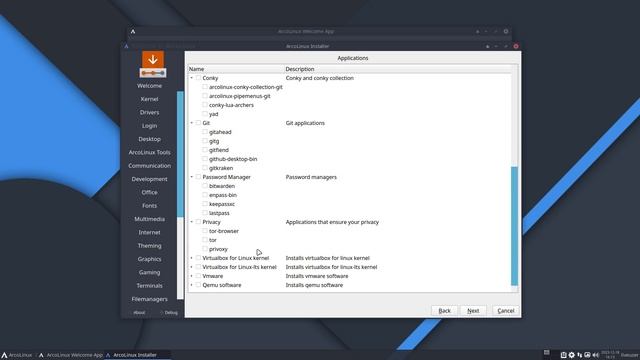
Task: Open the Kernel step in the sidebar
Action: [x=149, y=99]
